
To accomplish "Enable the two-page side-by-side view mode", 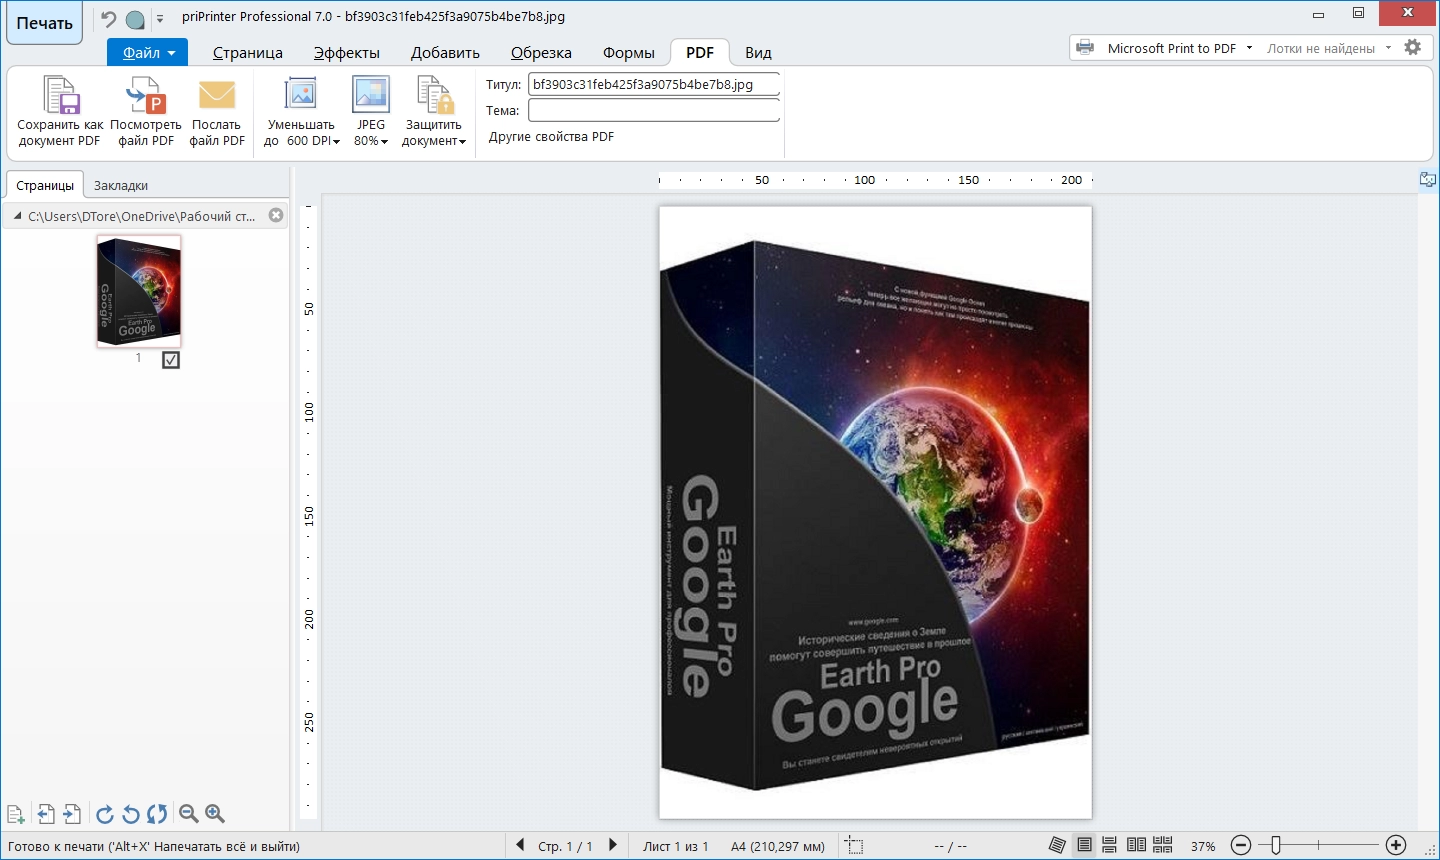I will tap(1136, 845).
